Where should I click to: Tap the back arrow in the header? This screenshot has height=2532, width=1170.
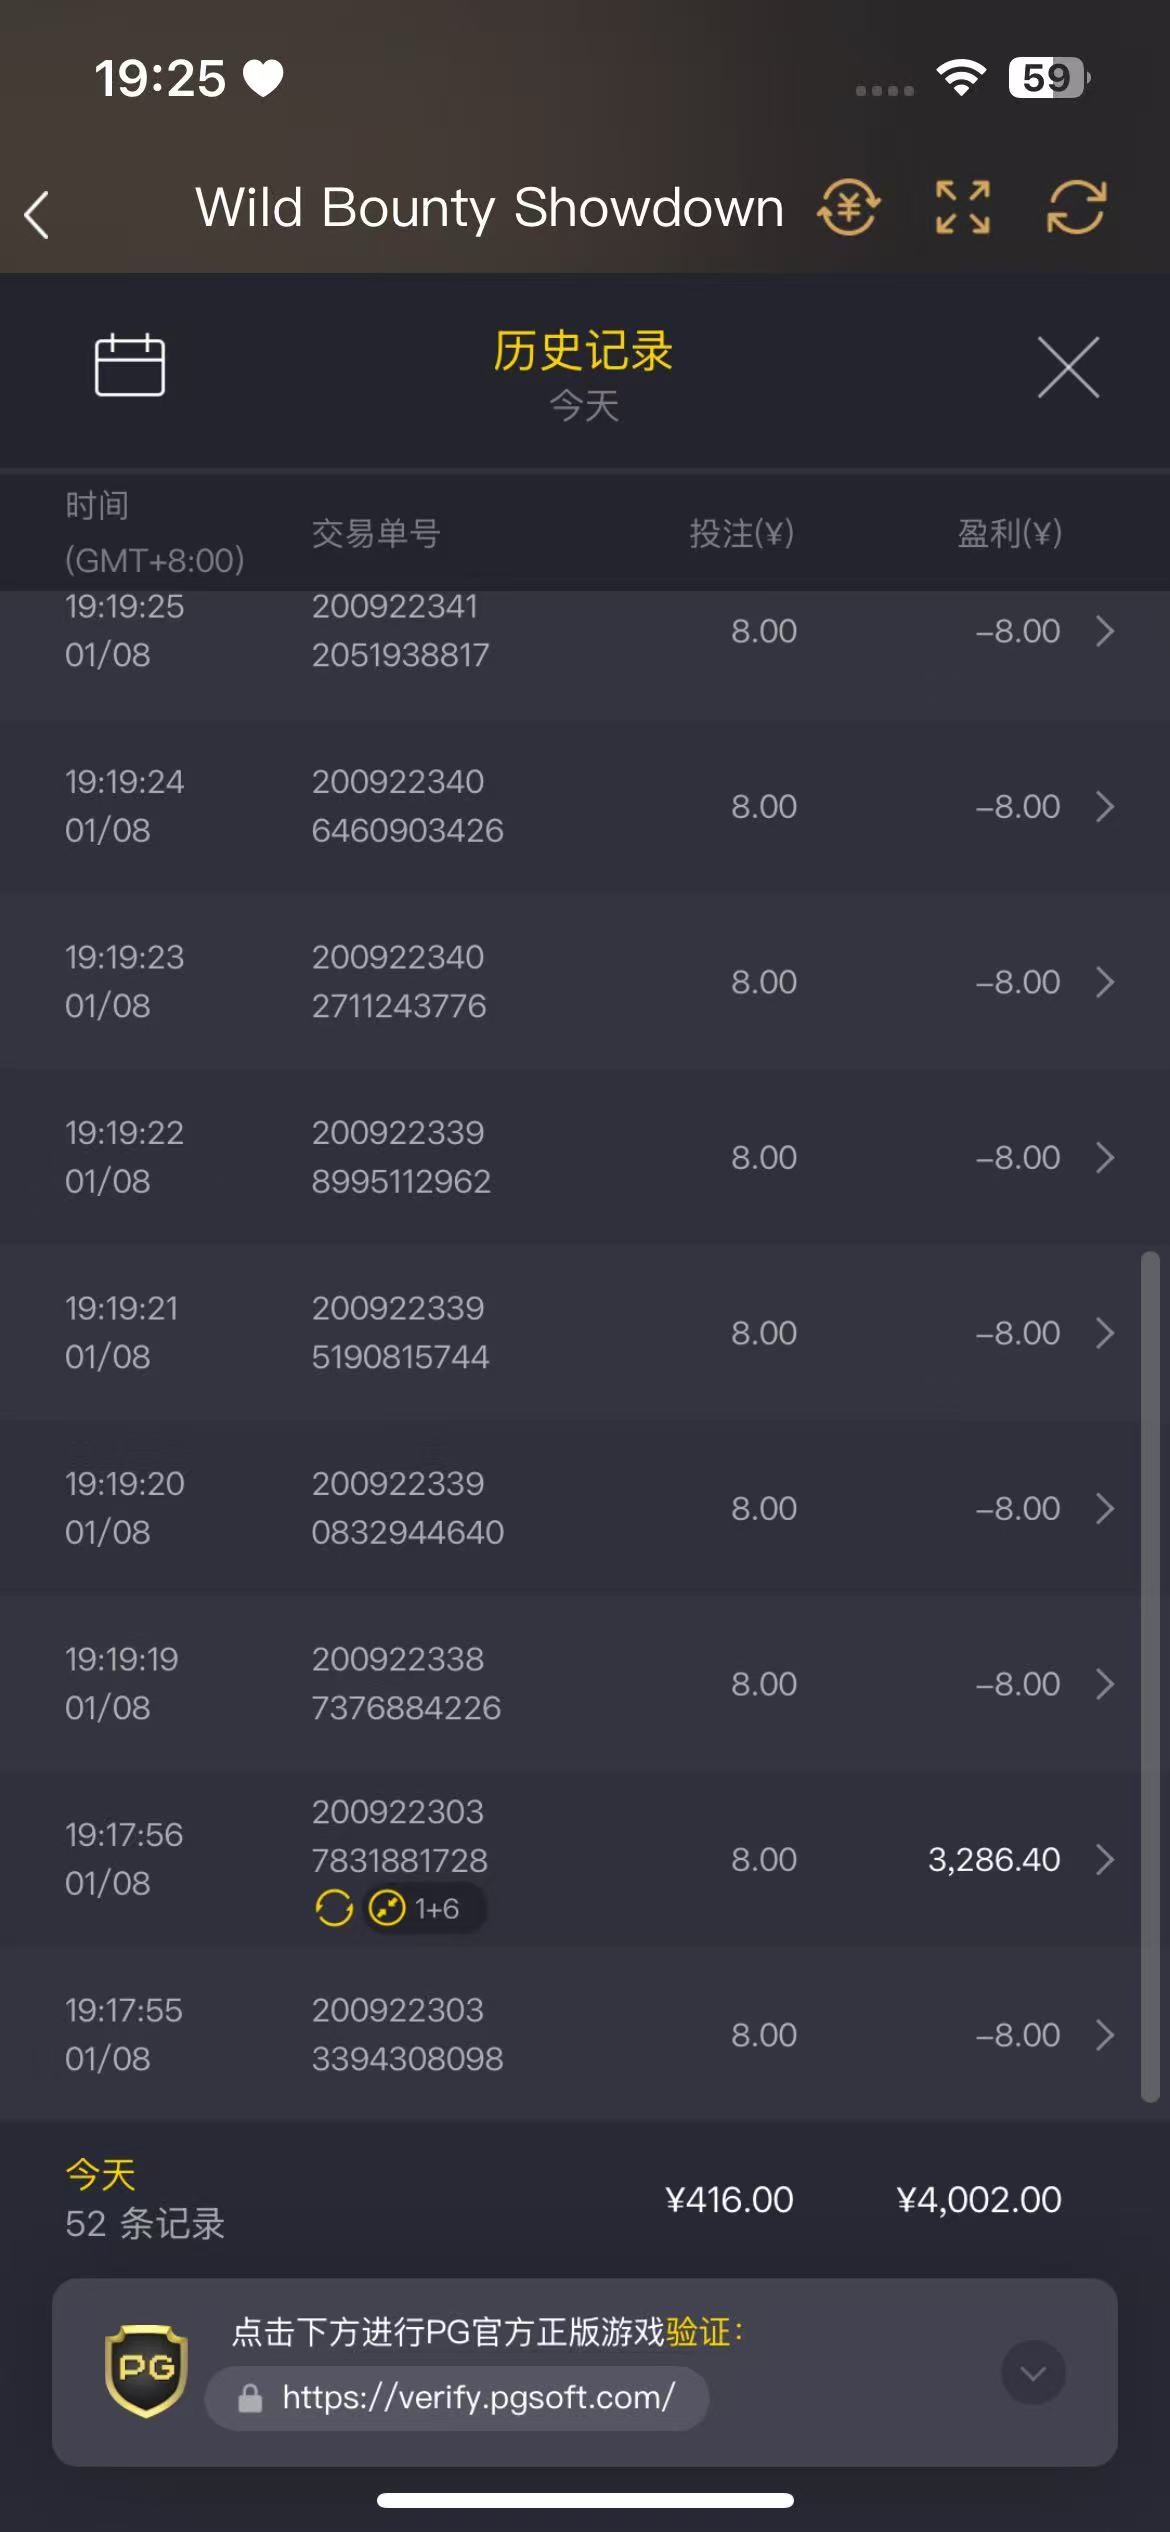click(x=37, y=214)
